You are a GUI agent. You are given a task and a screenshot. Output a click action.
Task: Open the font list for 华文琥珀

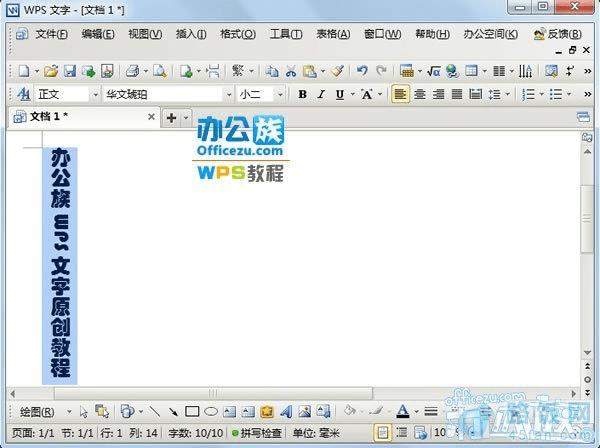[x=229, y=94]
